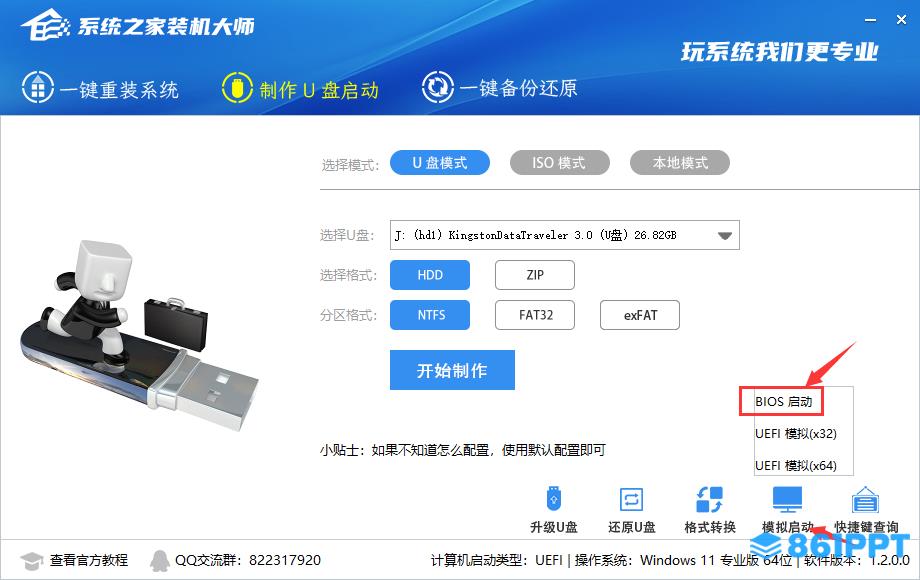
Task: Select FAT32 partition format
Action: coord(535,315)
